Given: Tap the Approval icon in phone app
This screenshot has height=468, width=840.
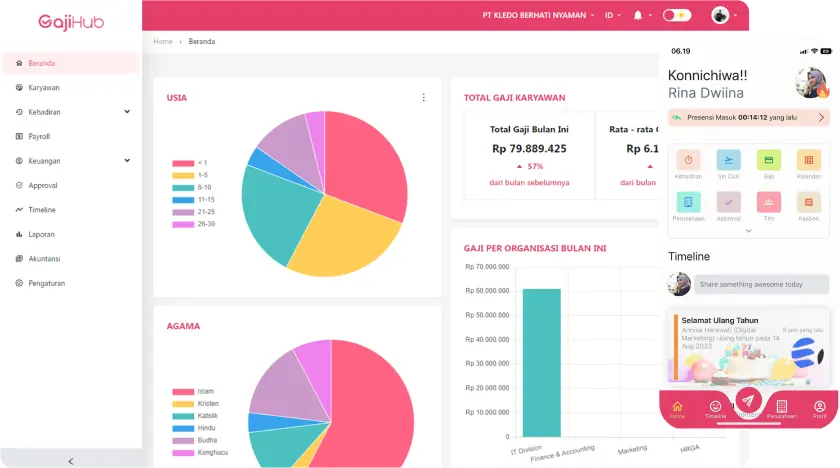Looking at the screenshot, I should pyautogui.click(x=729, y=202).
